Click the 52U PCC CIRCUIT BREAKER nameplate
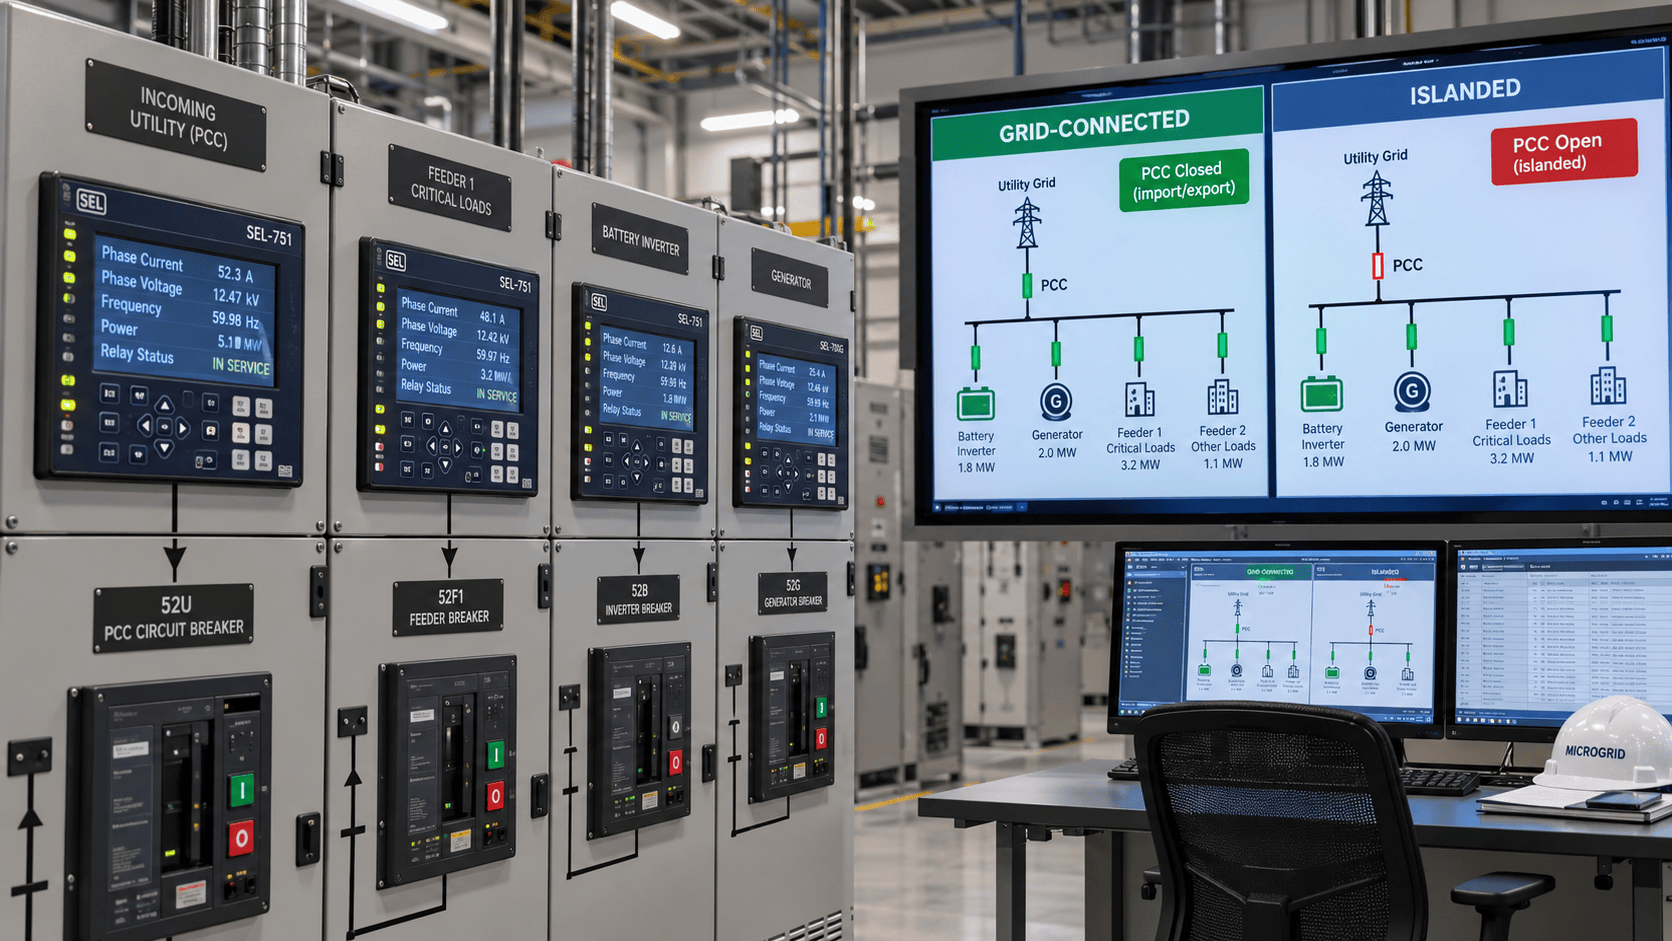 click(x=174, y=618)
